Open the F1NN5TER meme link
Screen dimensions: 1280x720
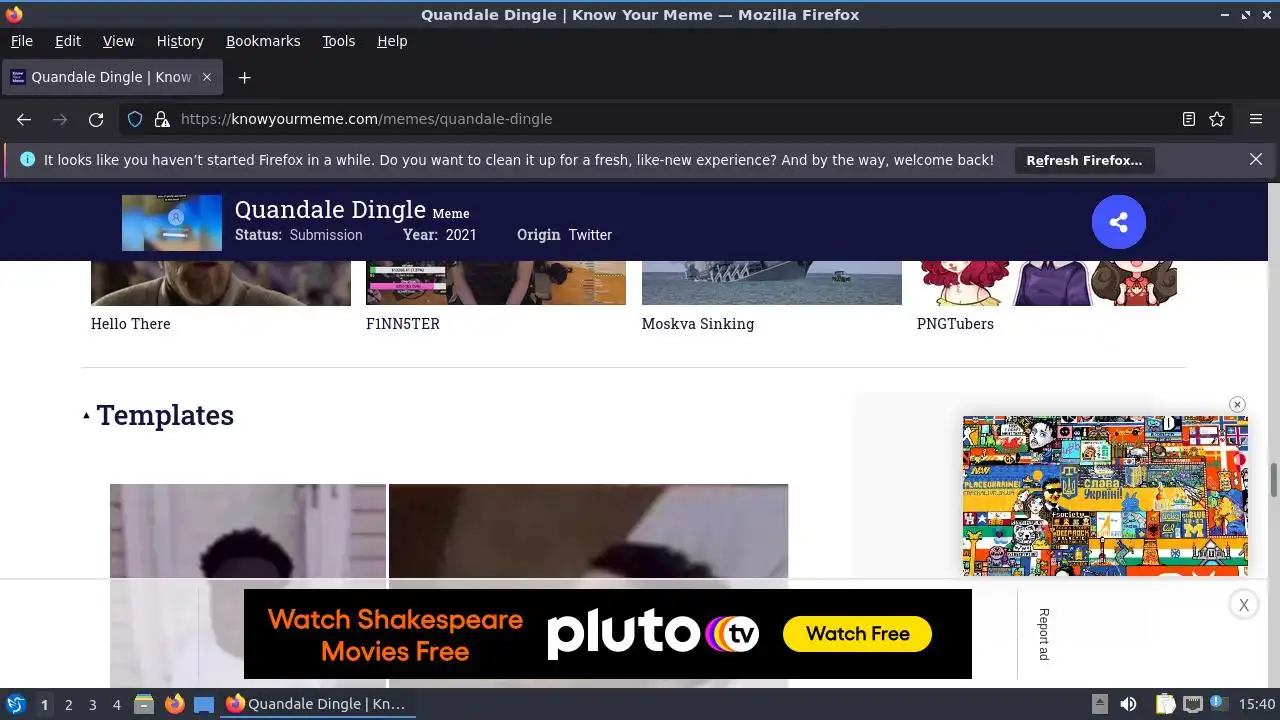(x=403, y=324)
